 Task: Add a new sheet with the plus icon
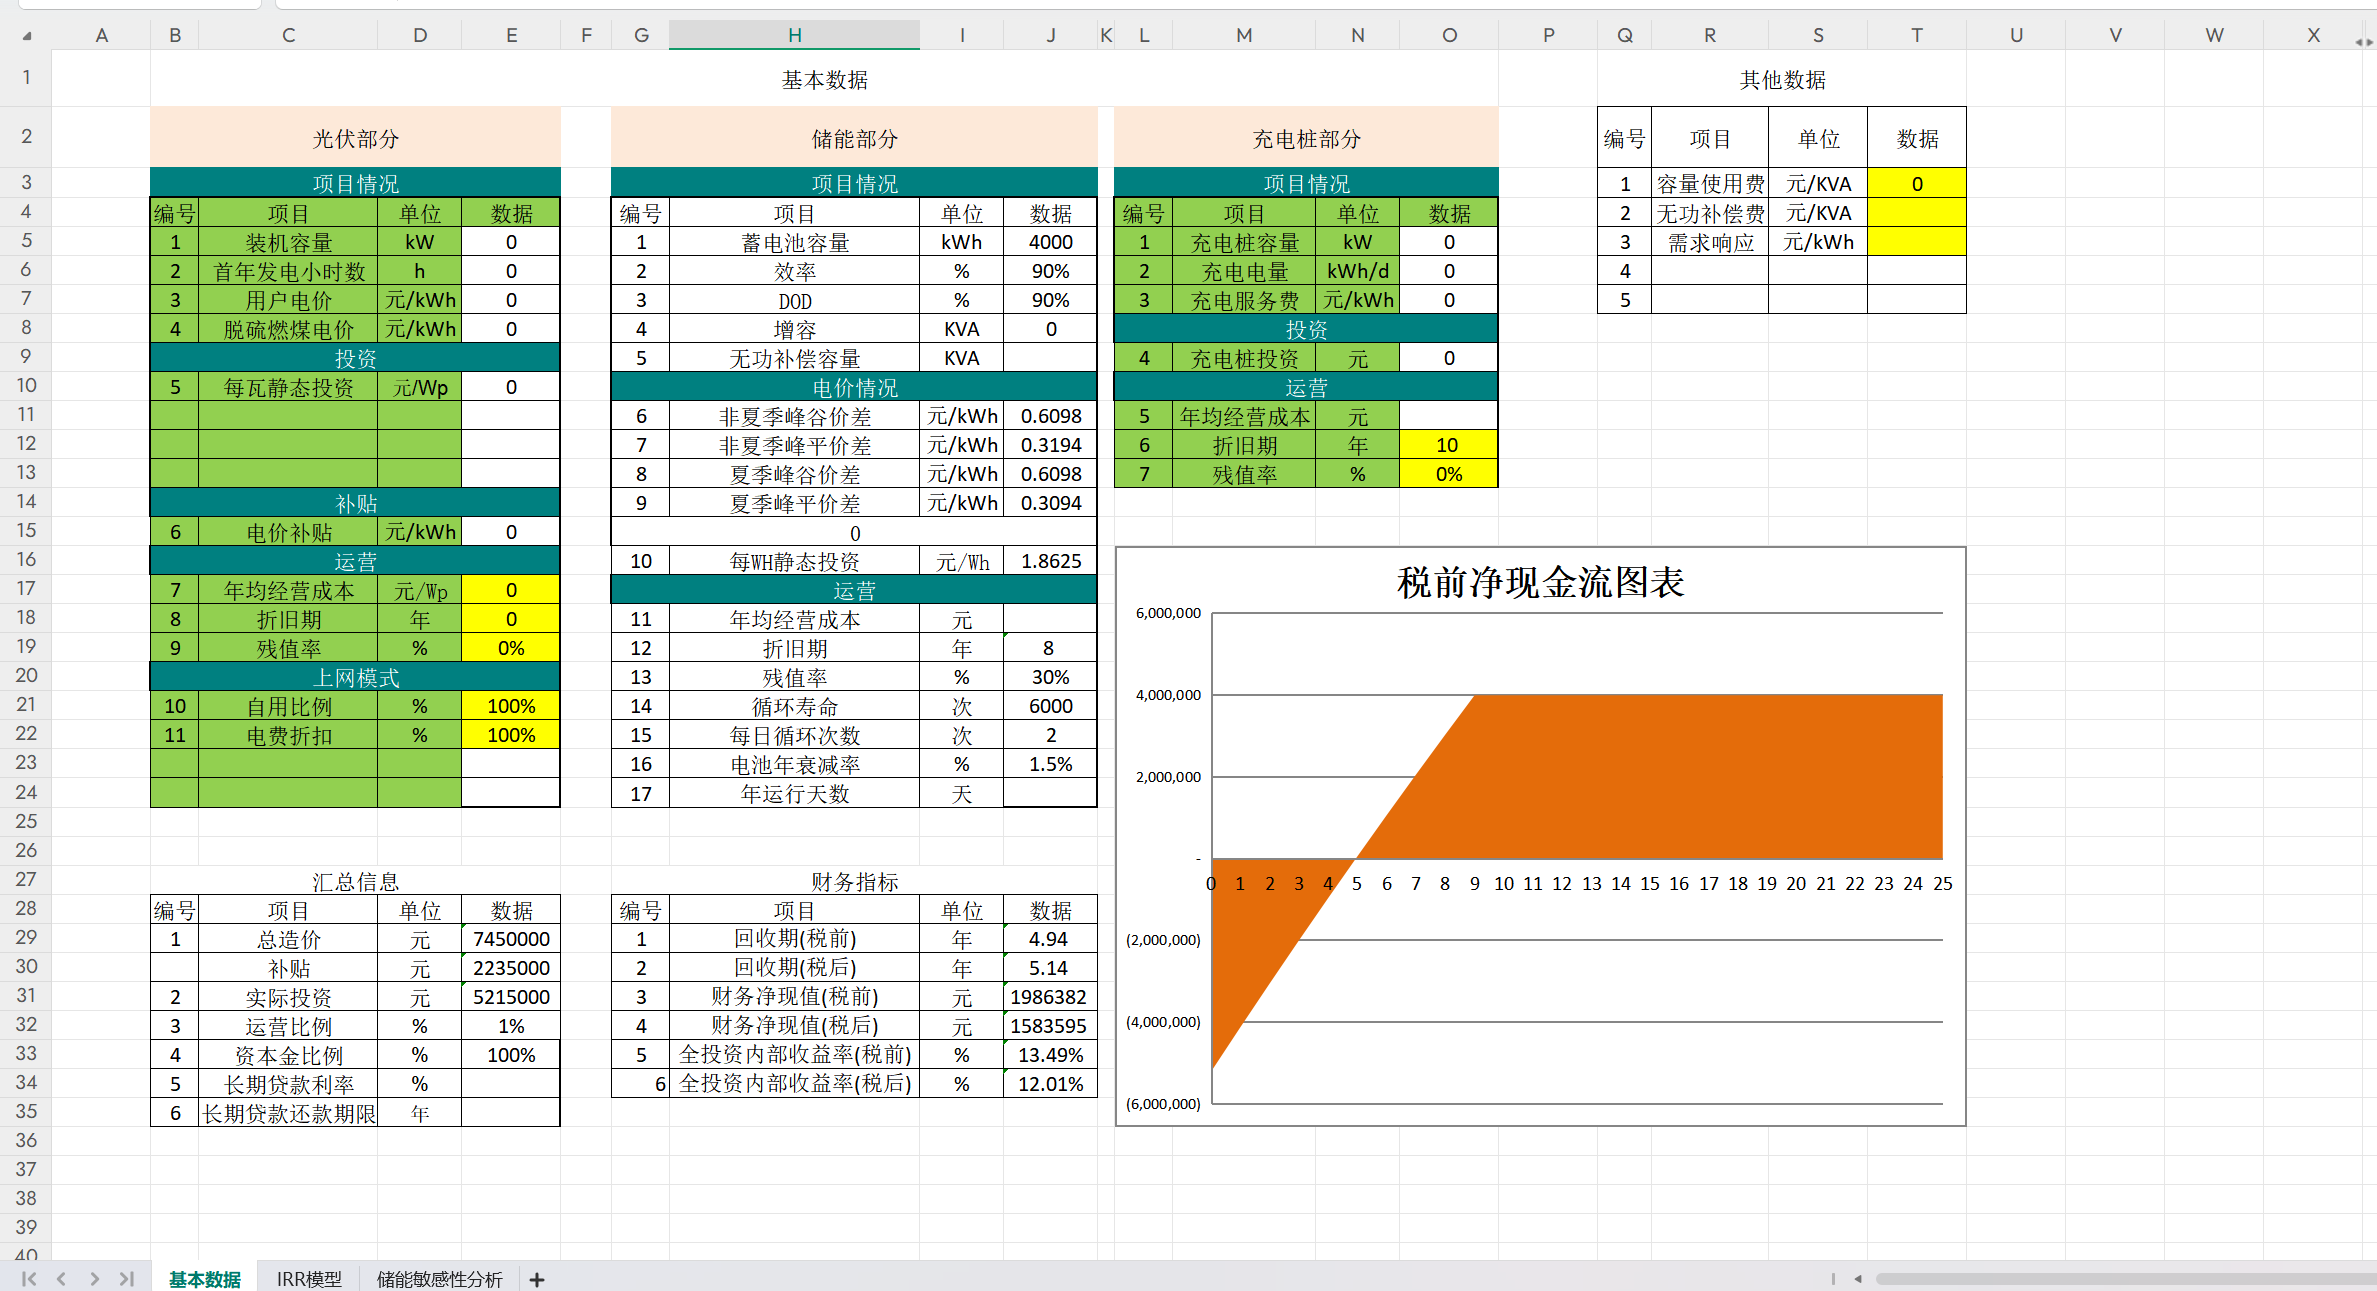[x=537, y=1280]
